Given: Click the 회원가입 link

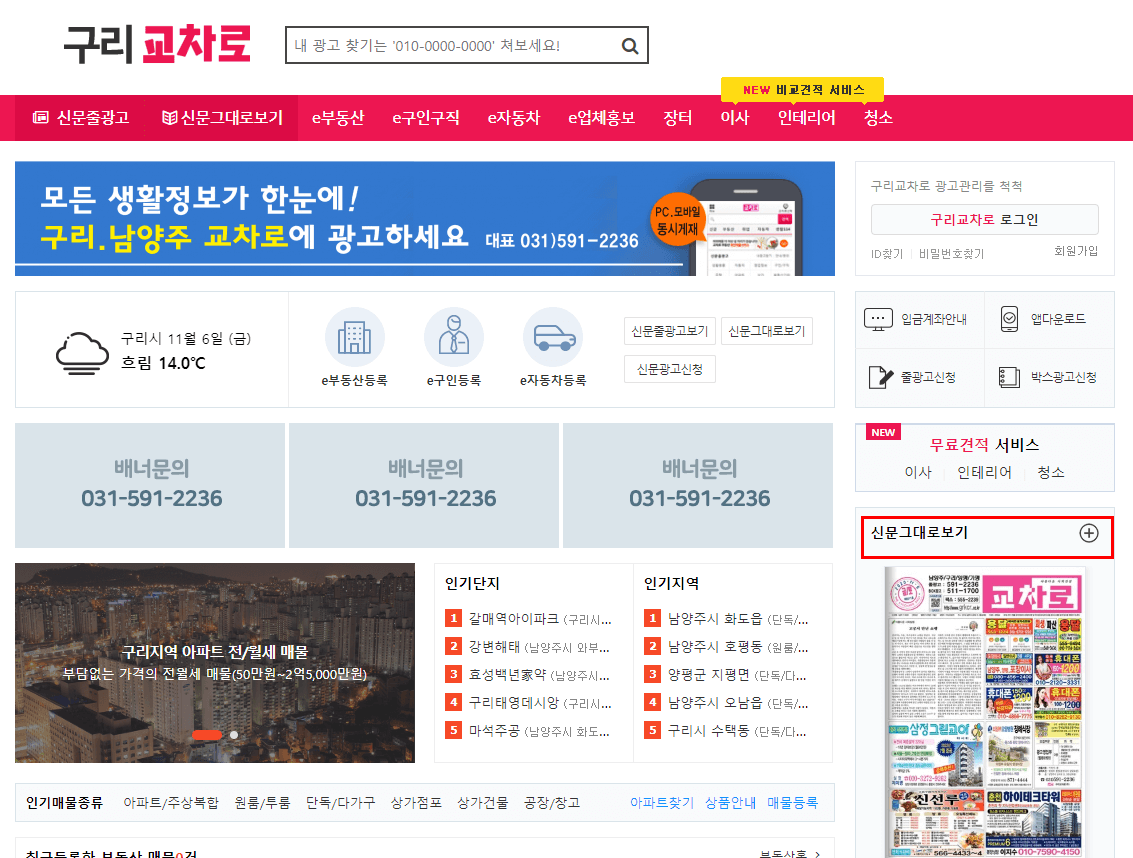Looking at the screenshot, I should coord(1075,251).
